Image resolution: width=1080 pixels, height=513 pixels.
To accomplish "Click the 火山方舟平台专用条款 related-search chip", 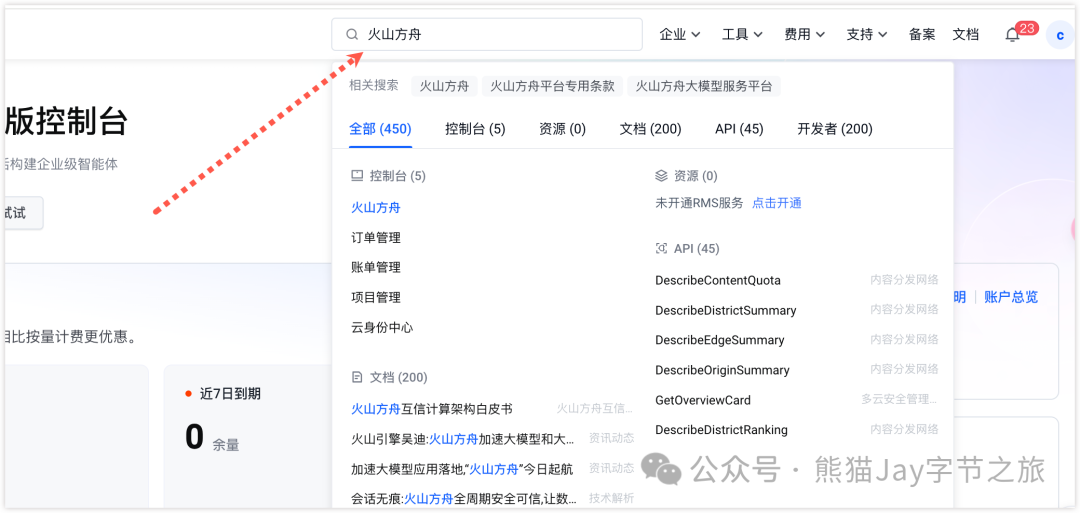I will [552, 86].
